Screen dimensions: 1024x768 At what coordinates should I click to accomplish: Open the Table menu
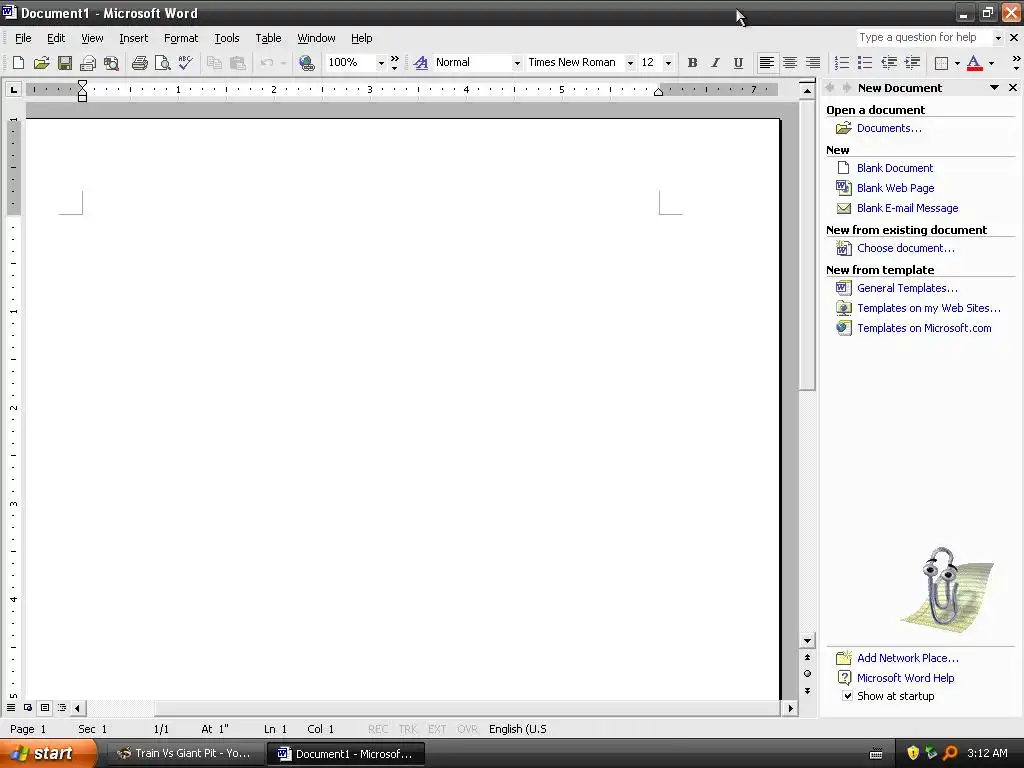[x=268, y=38]
